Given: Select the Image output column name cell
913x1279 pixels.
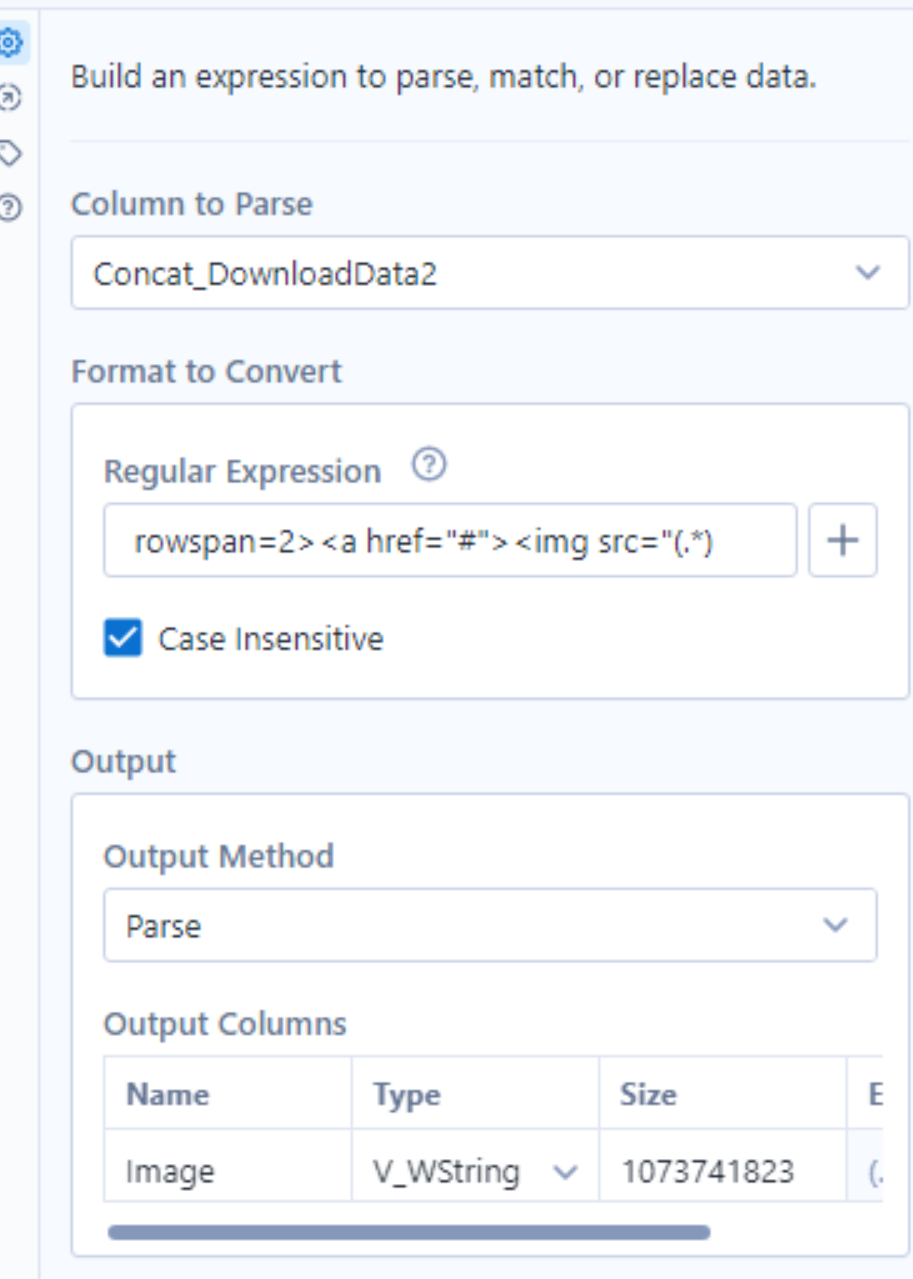Looking at the screenshot, I should pos(227,1171).
